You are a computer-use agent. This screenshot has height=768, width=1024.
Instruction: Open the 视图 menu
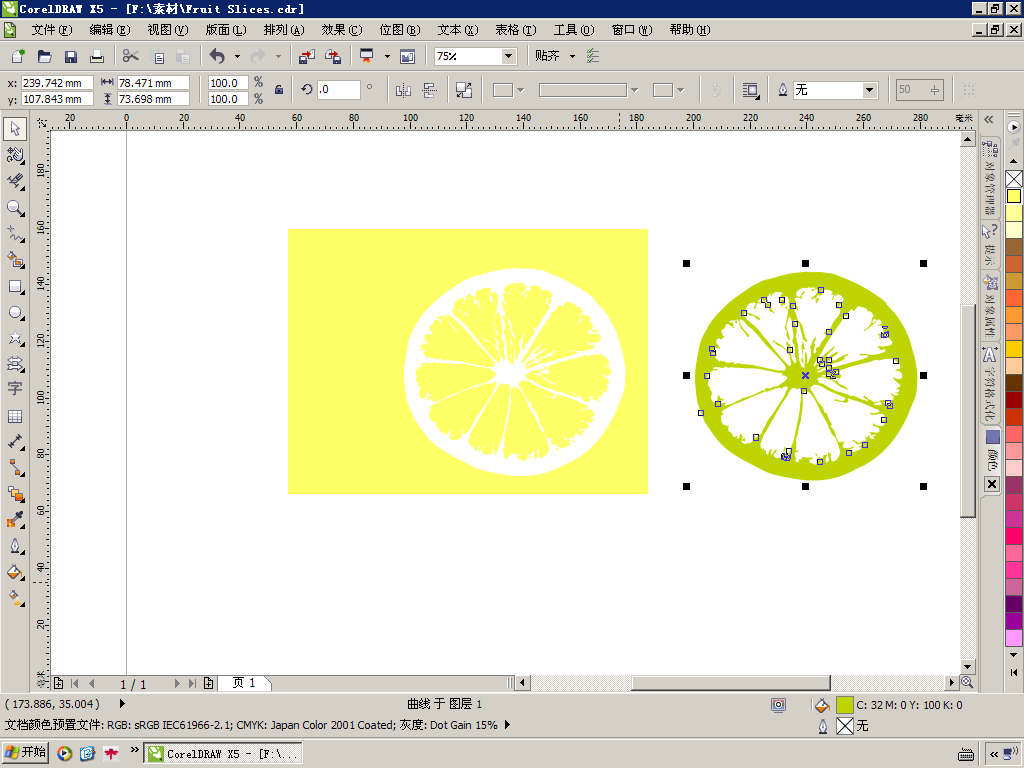click(168, 30)
